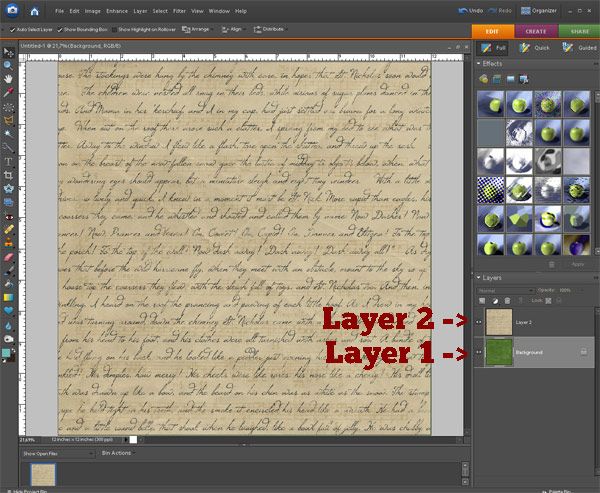The image size is (600, 493).
Task: Show Photo Effects category in Effects panel
Action: click(510, 79)
